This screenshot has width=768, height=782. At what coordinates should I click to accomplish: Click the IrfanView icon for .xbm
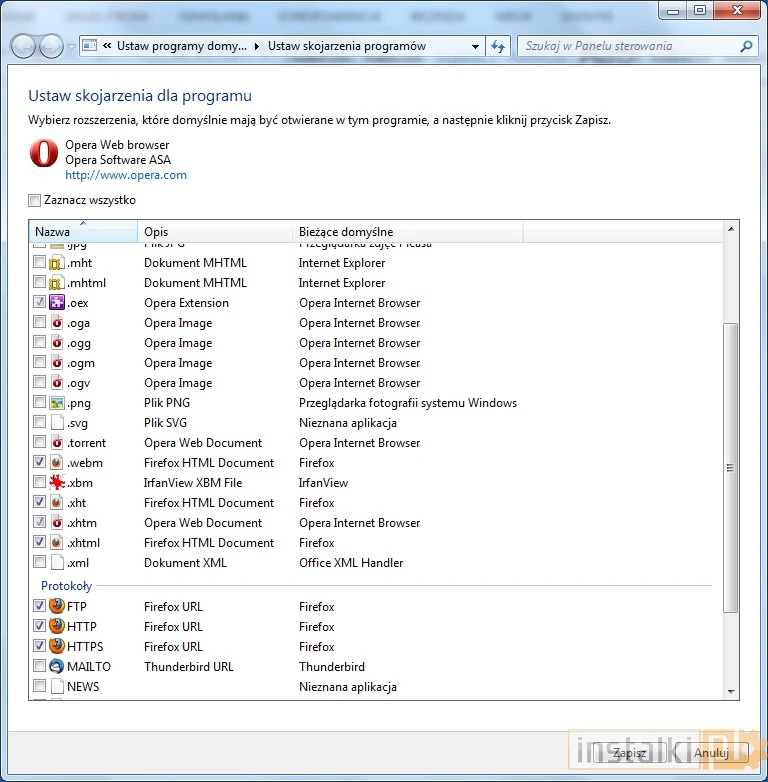[57, 483]
